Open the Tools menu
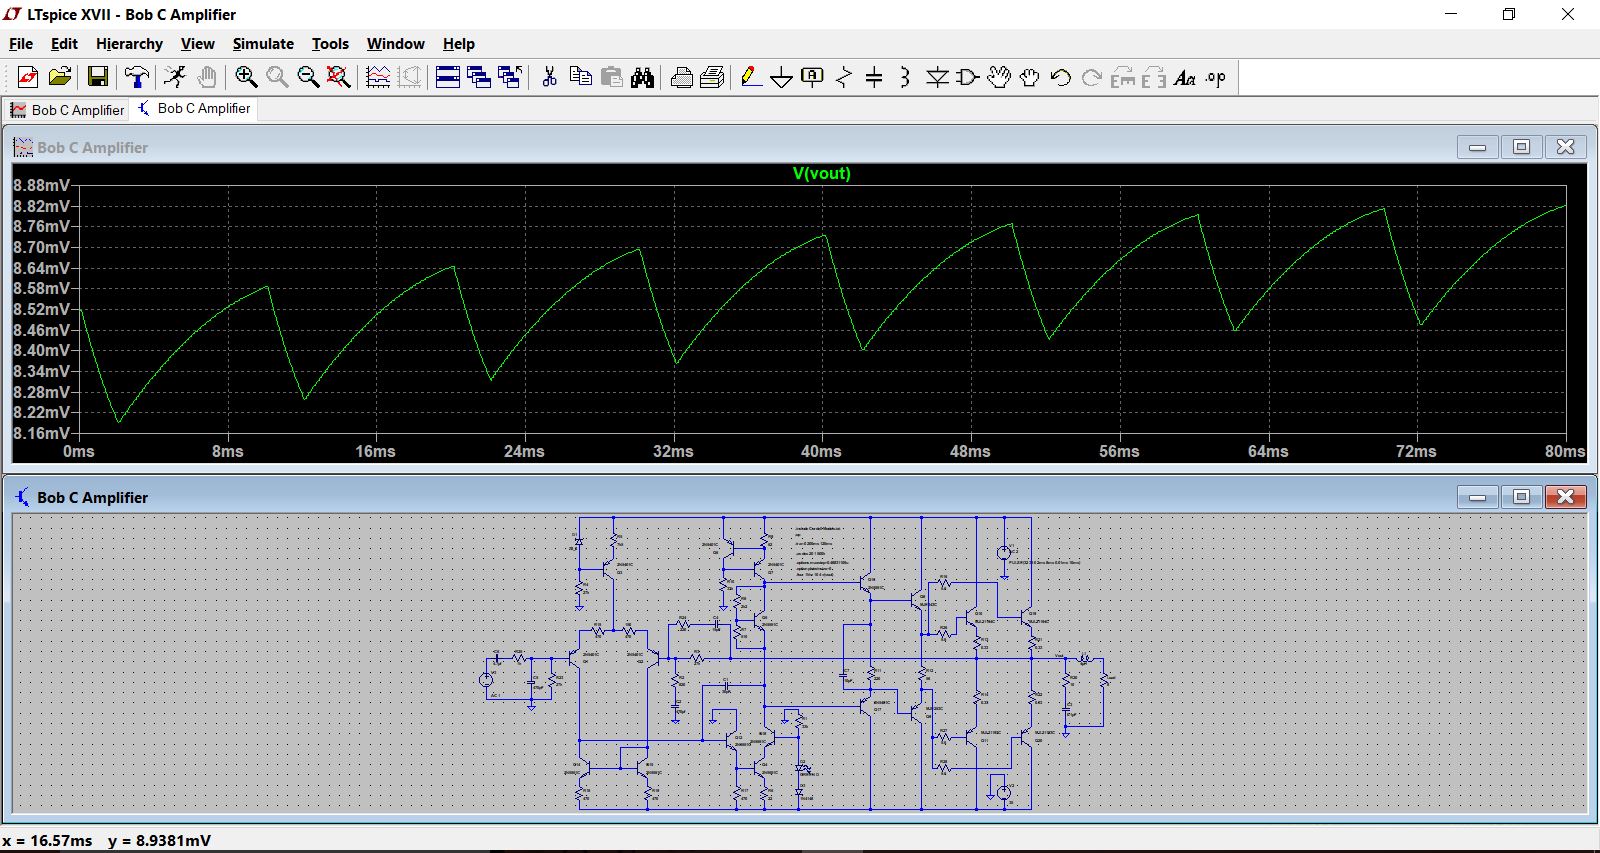The height and width of the screenshot is (853, 1600). pos(330,44)
